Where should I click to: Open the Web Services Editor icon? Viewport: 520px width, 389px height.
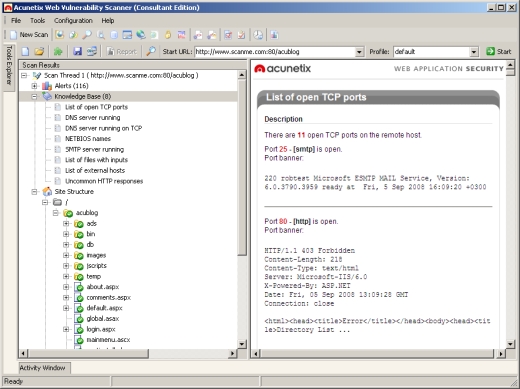tap(212, 35)
